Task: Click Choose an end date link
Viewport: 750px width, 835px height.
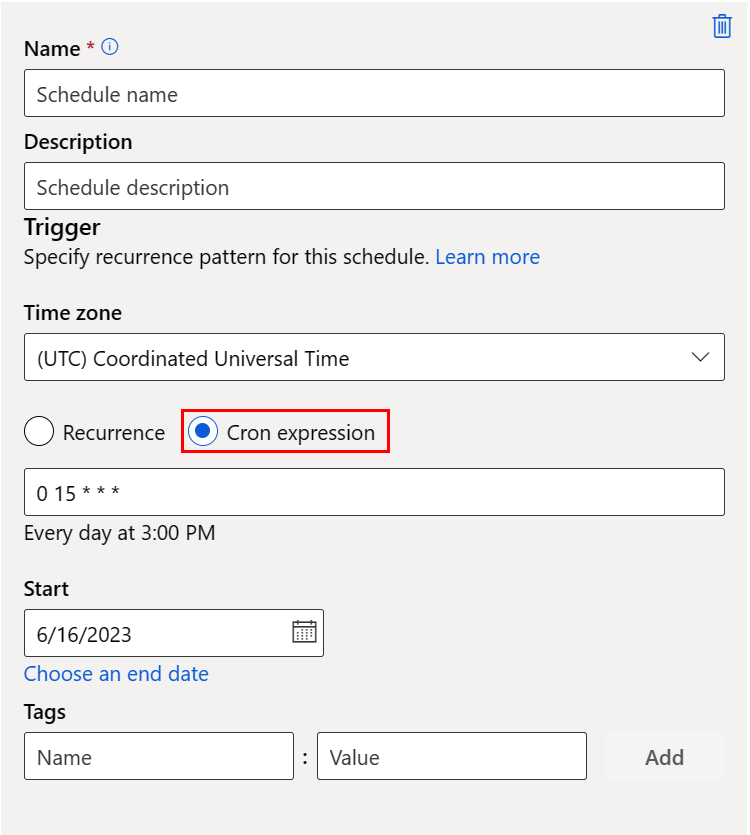Action: click(116, 673)
